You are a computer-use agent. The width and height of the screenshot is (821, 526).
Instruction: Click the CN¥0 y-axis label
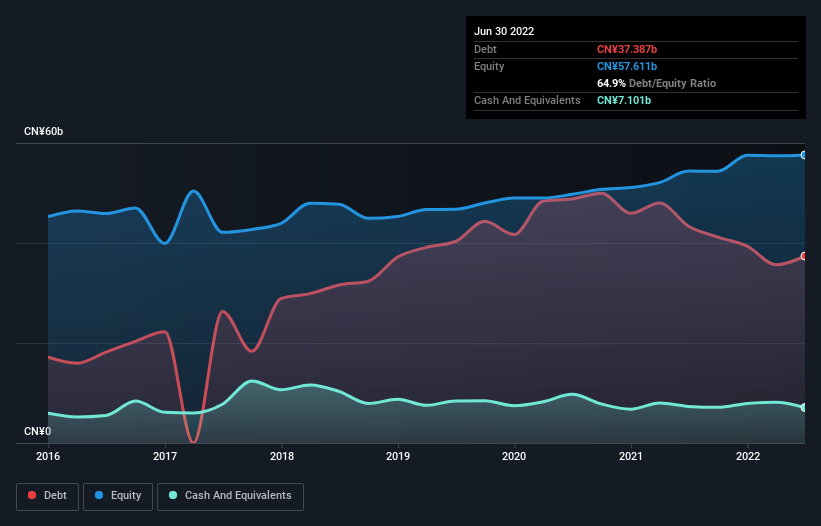click(38, 431)
